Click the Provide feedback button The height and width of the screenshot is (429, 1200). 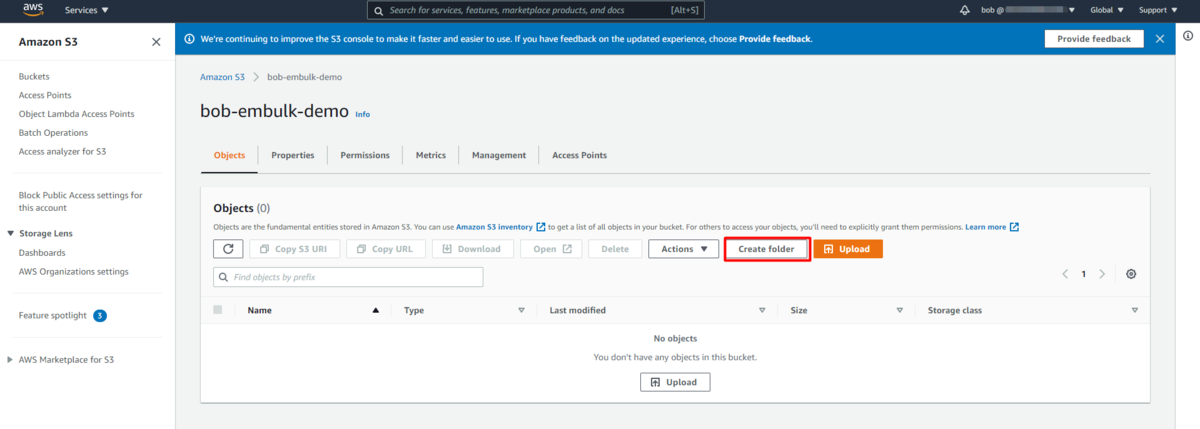click(x=1094, y=39)
